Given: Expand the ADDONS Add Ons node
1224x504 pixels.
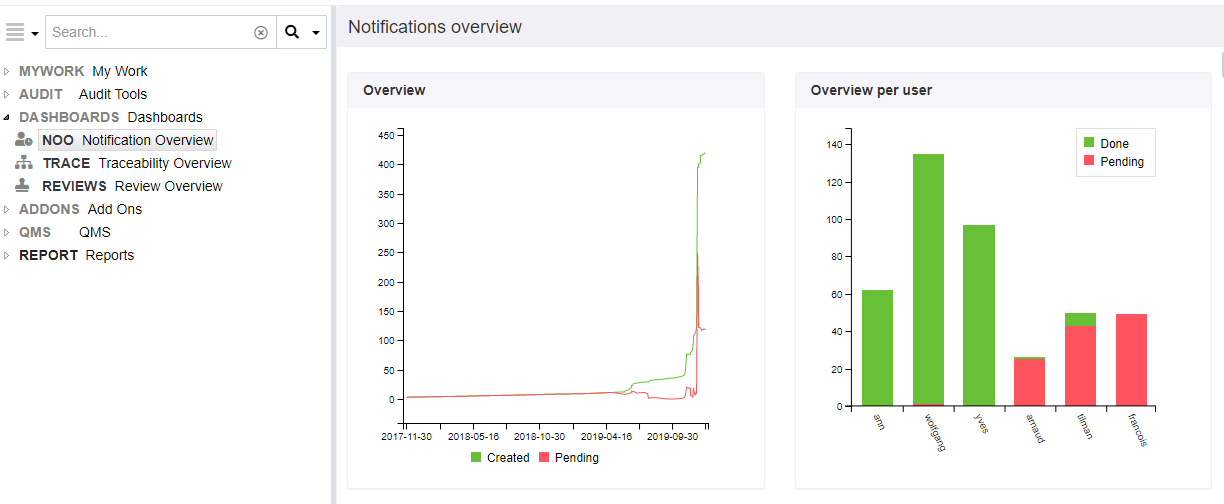Looking at the screenshot, I should [6, 209].
